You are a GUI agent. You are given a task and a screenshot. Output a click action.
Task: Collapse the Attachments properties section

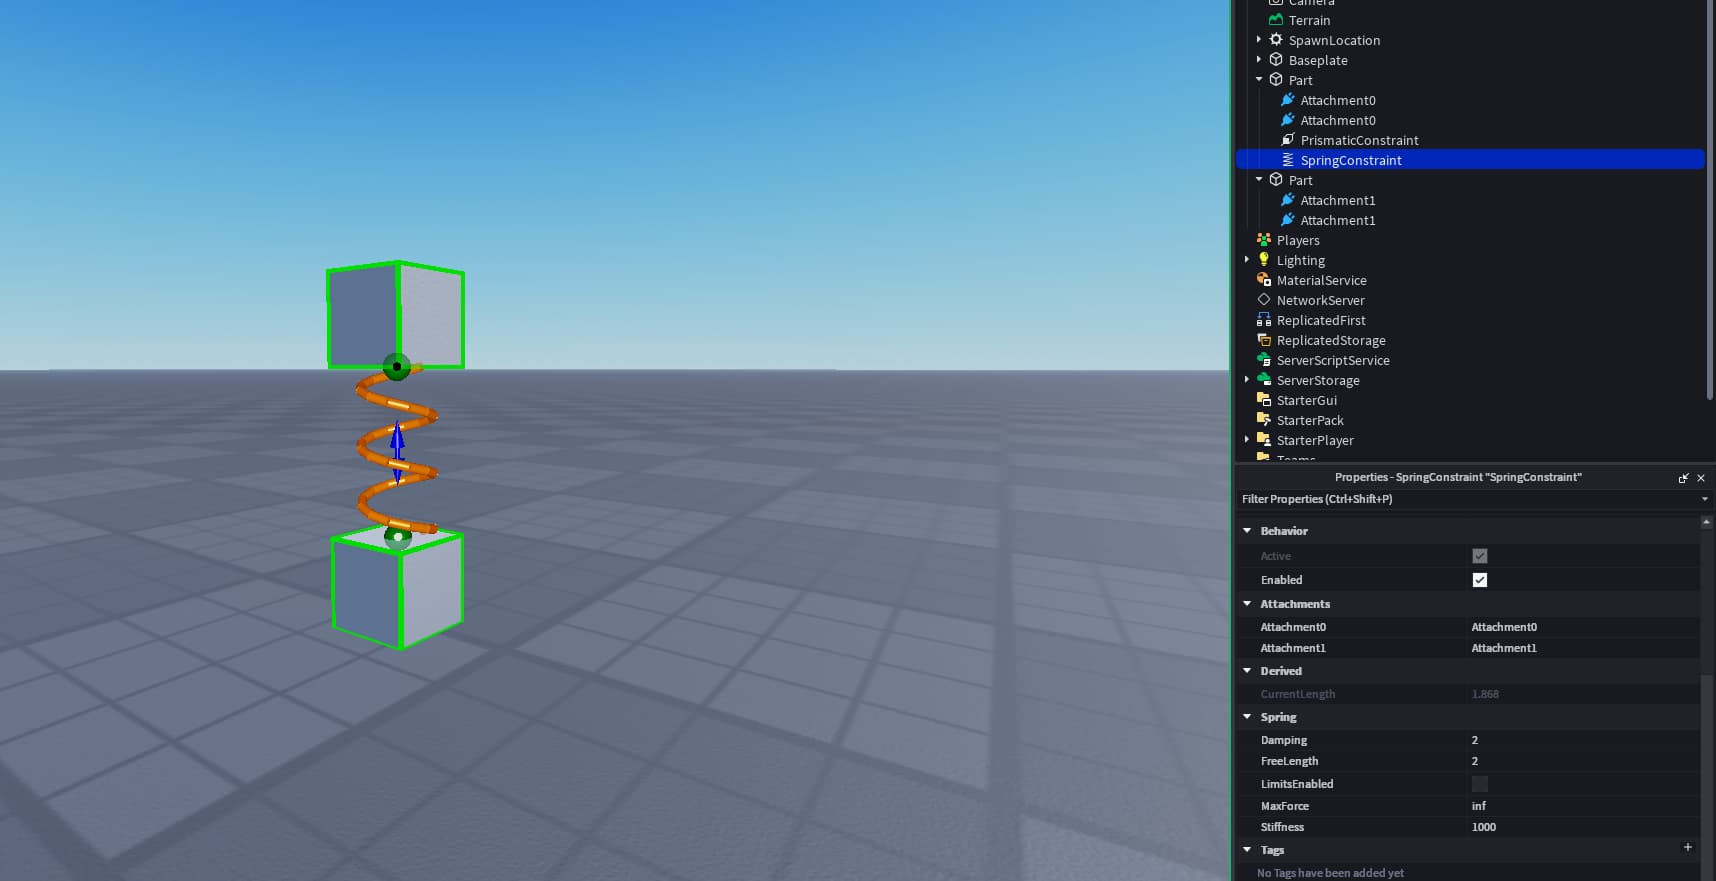[x=1247, y=604]
